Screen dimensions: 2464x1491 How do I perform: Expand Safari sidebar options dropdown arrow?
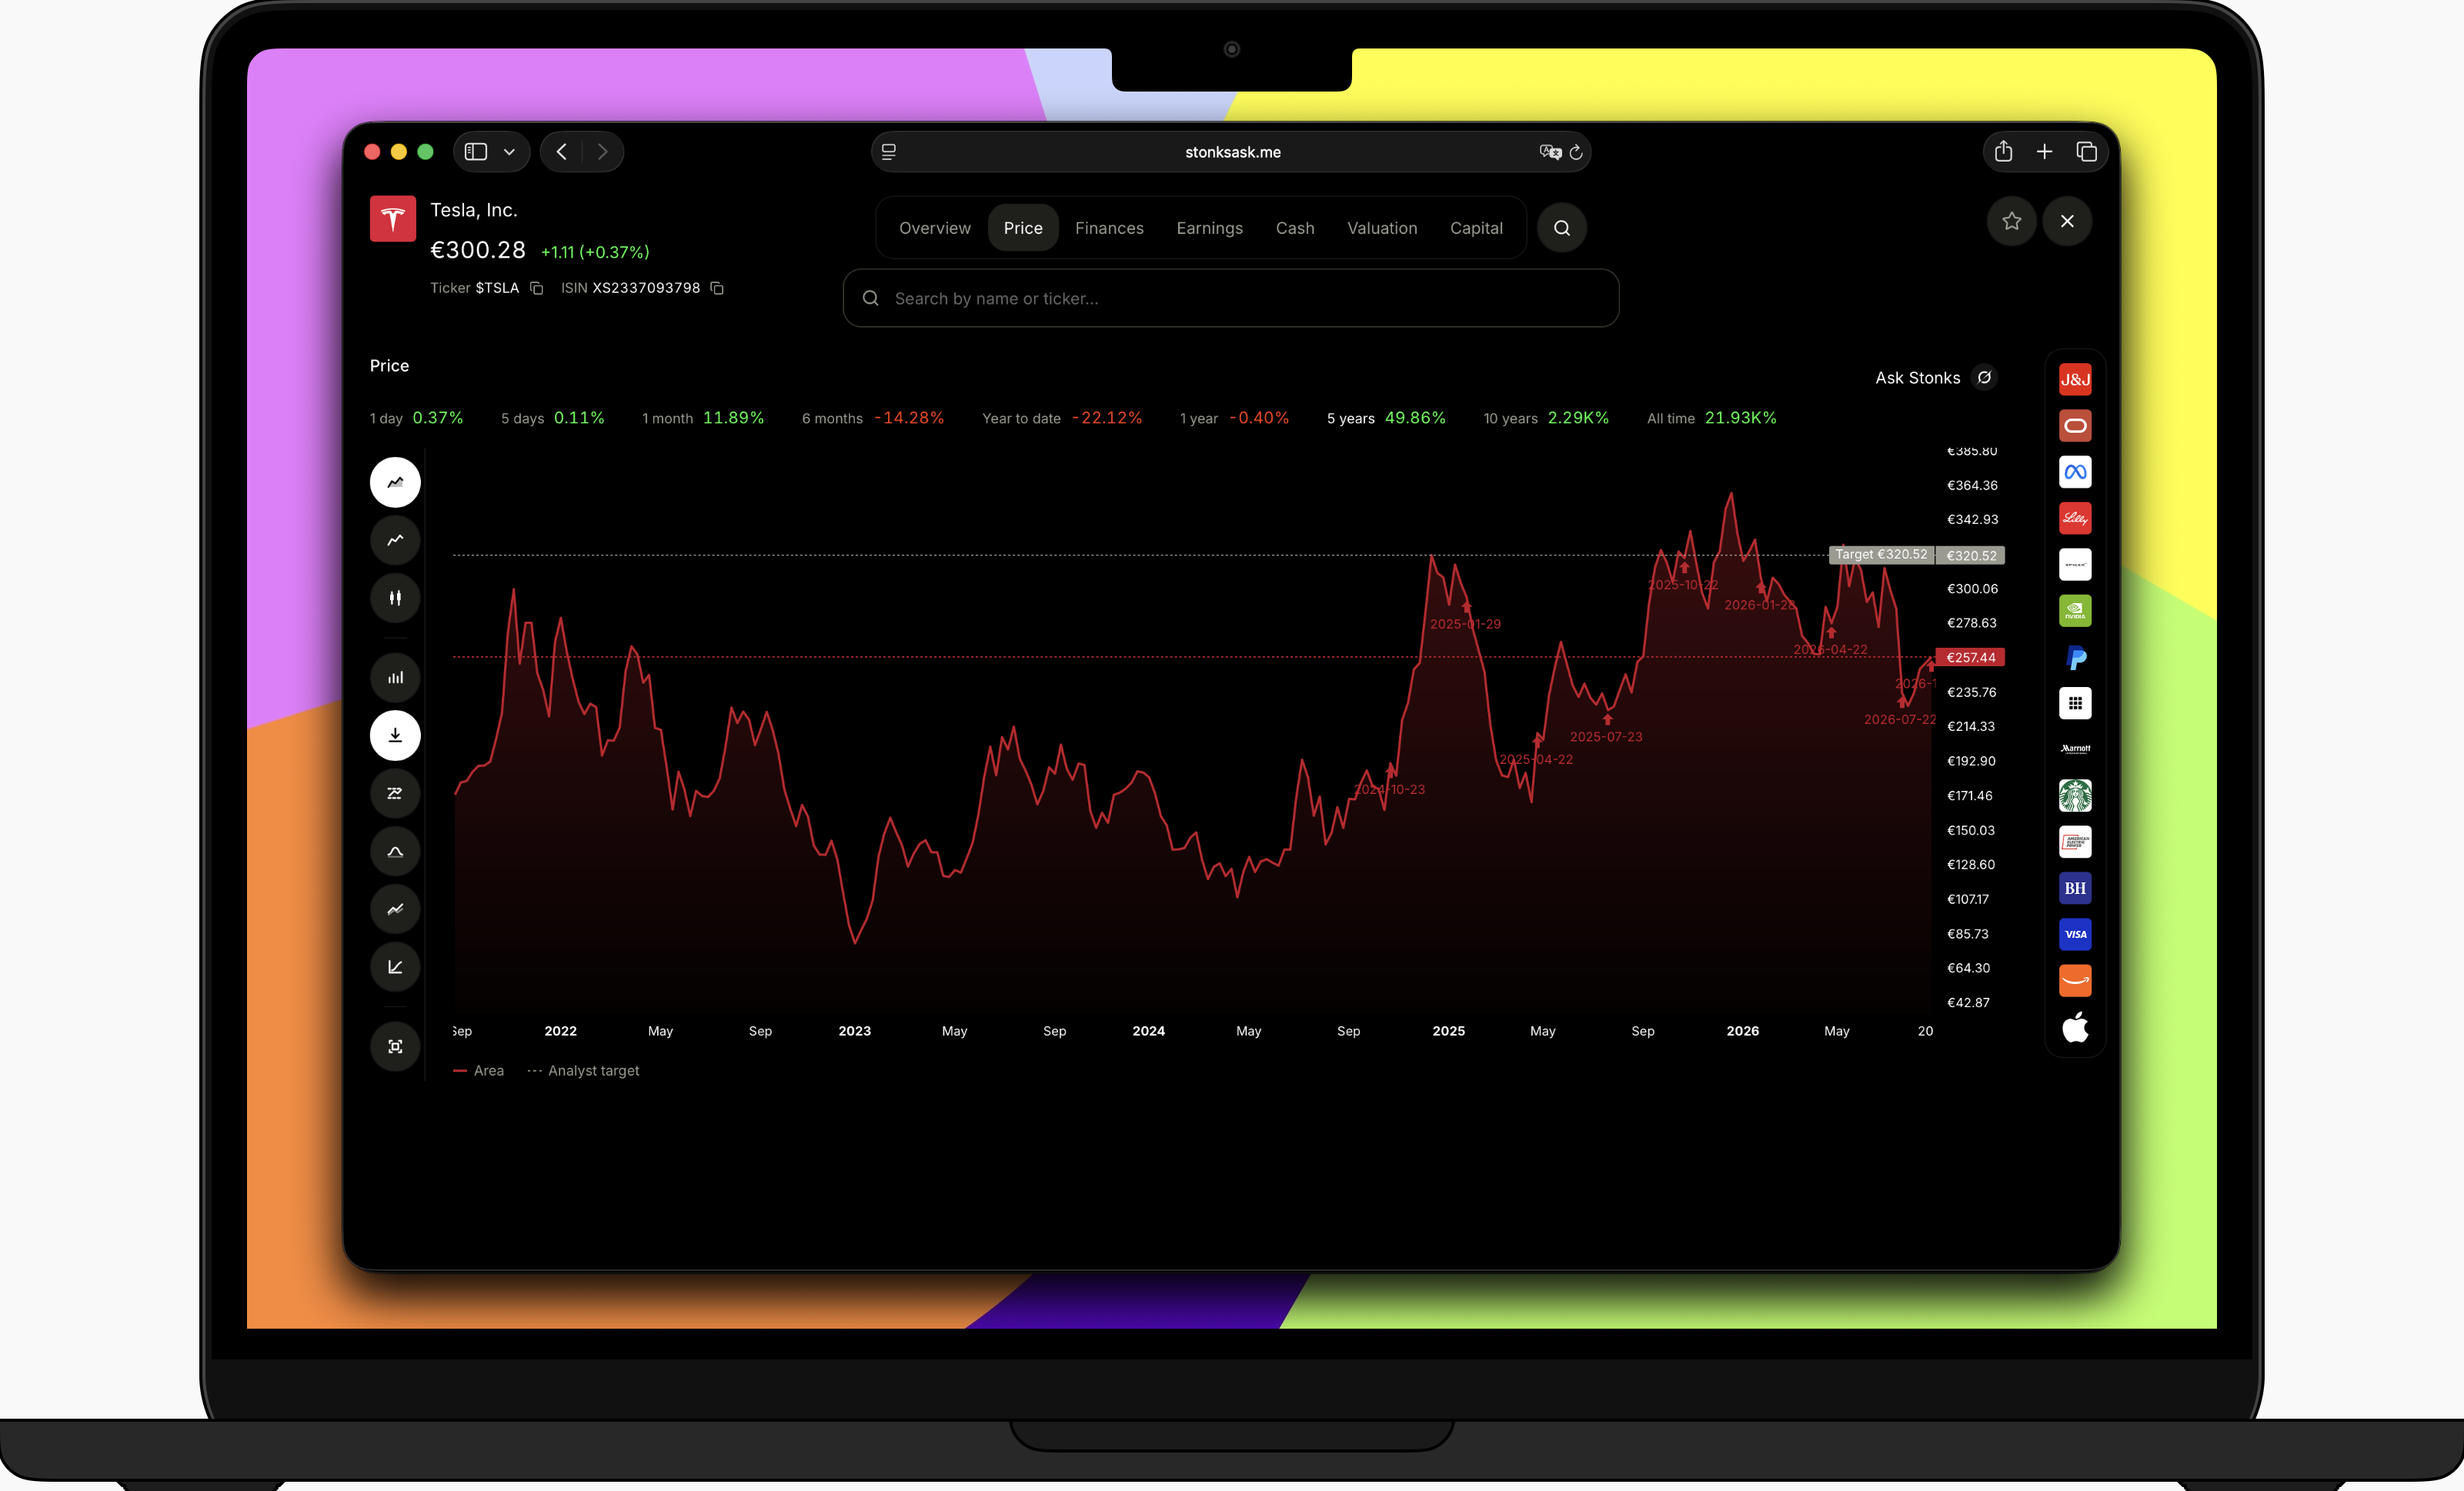pyautogui.click(x=509, y=152)
